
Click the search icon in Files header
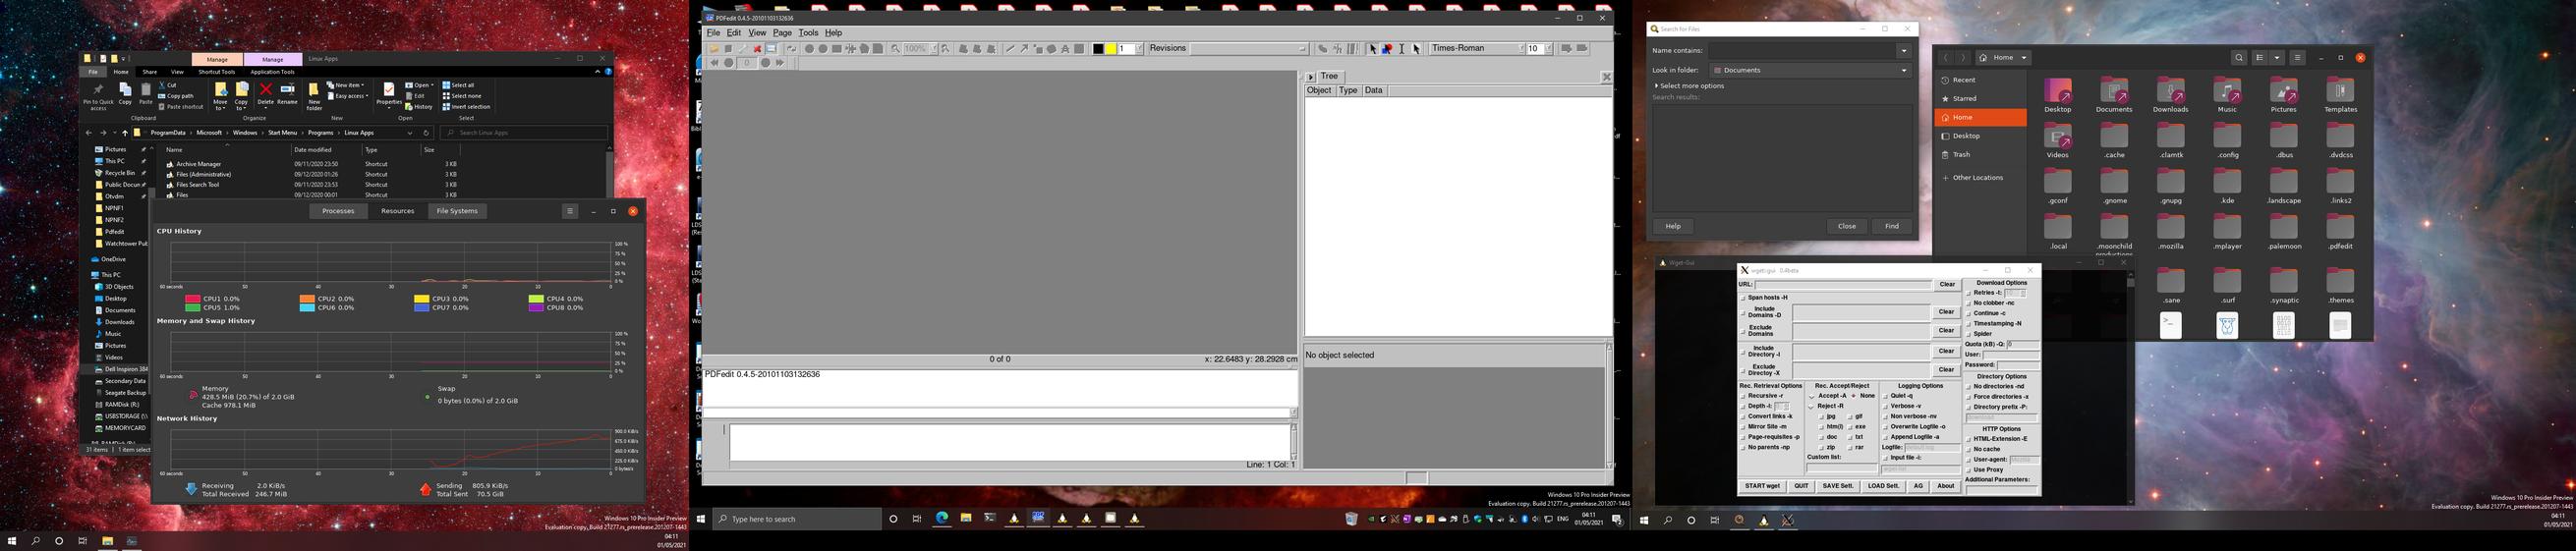click(x=2239, y=58)
